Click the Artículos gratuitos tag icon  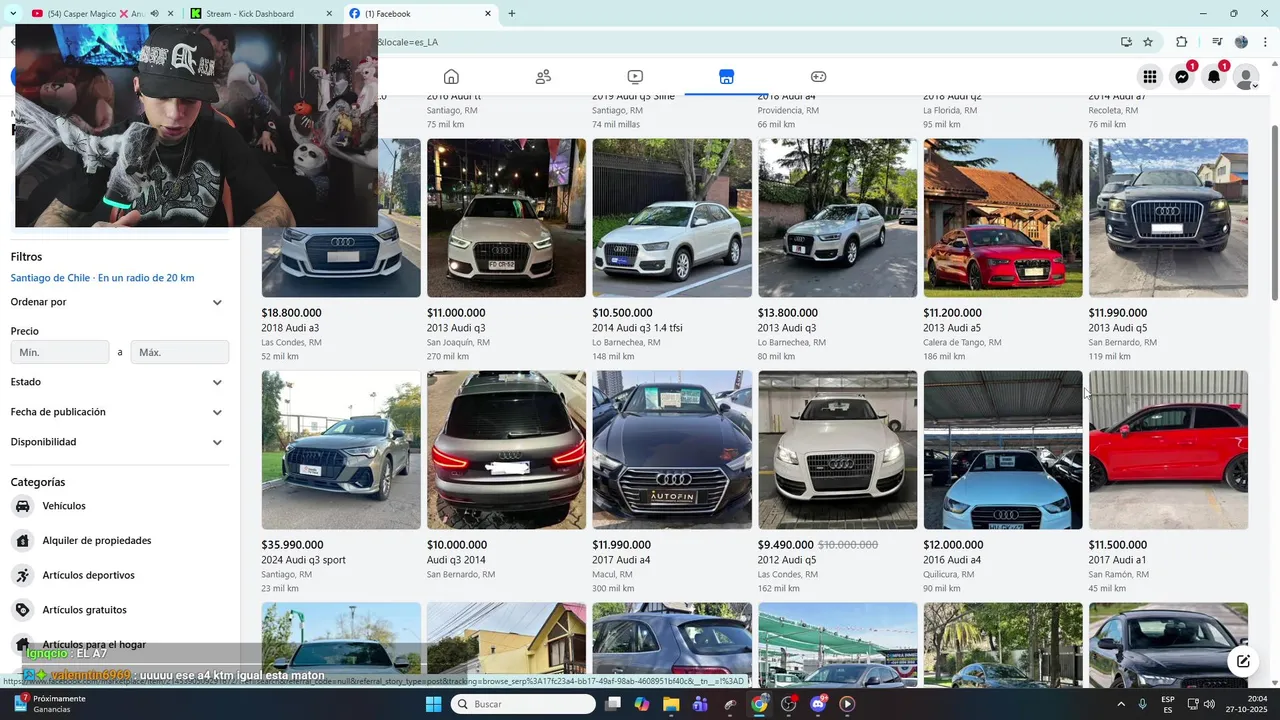(x=22, y=610)
